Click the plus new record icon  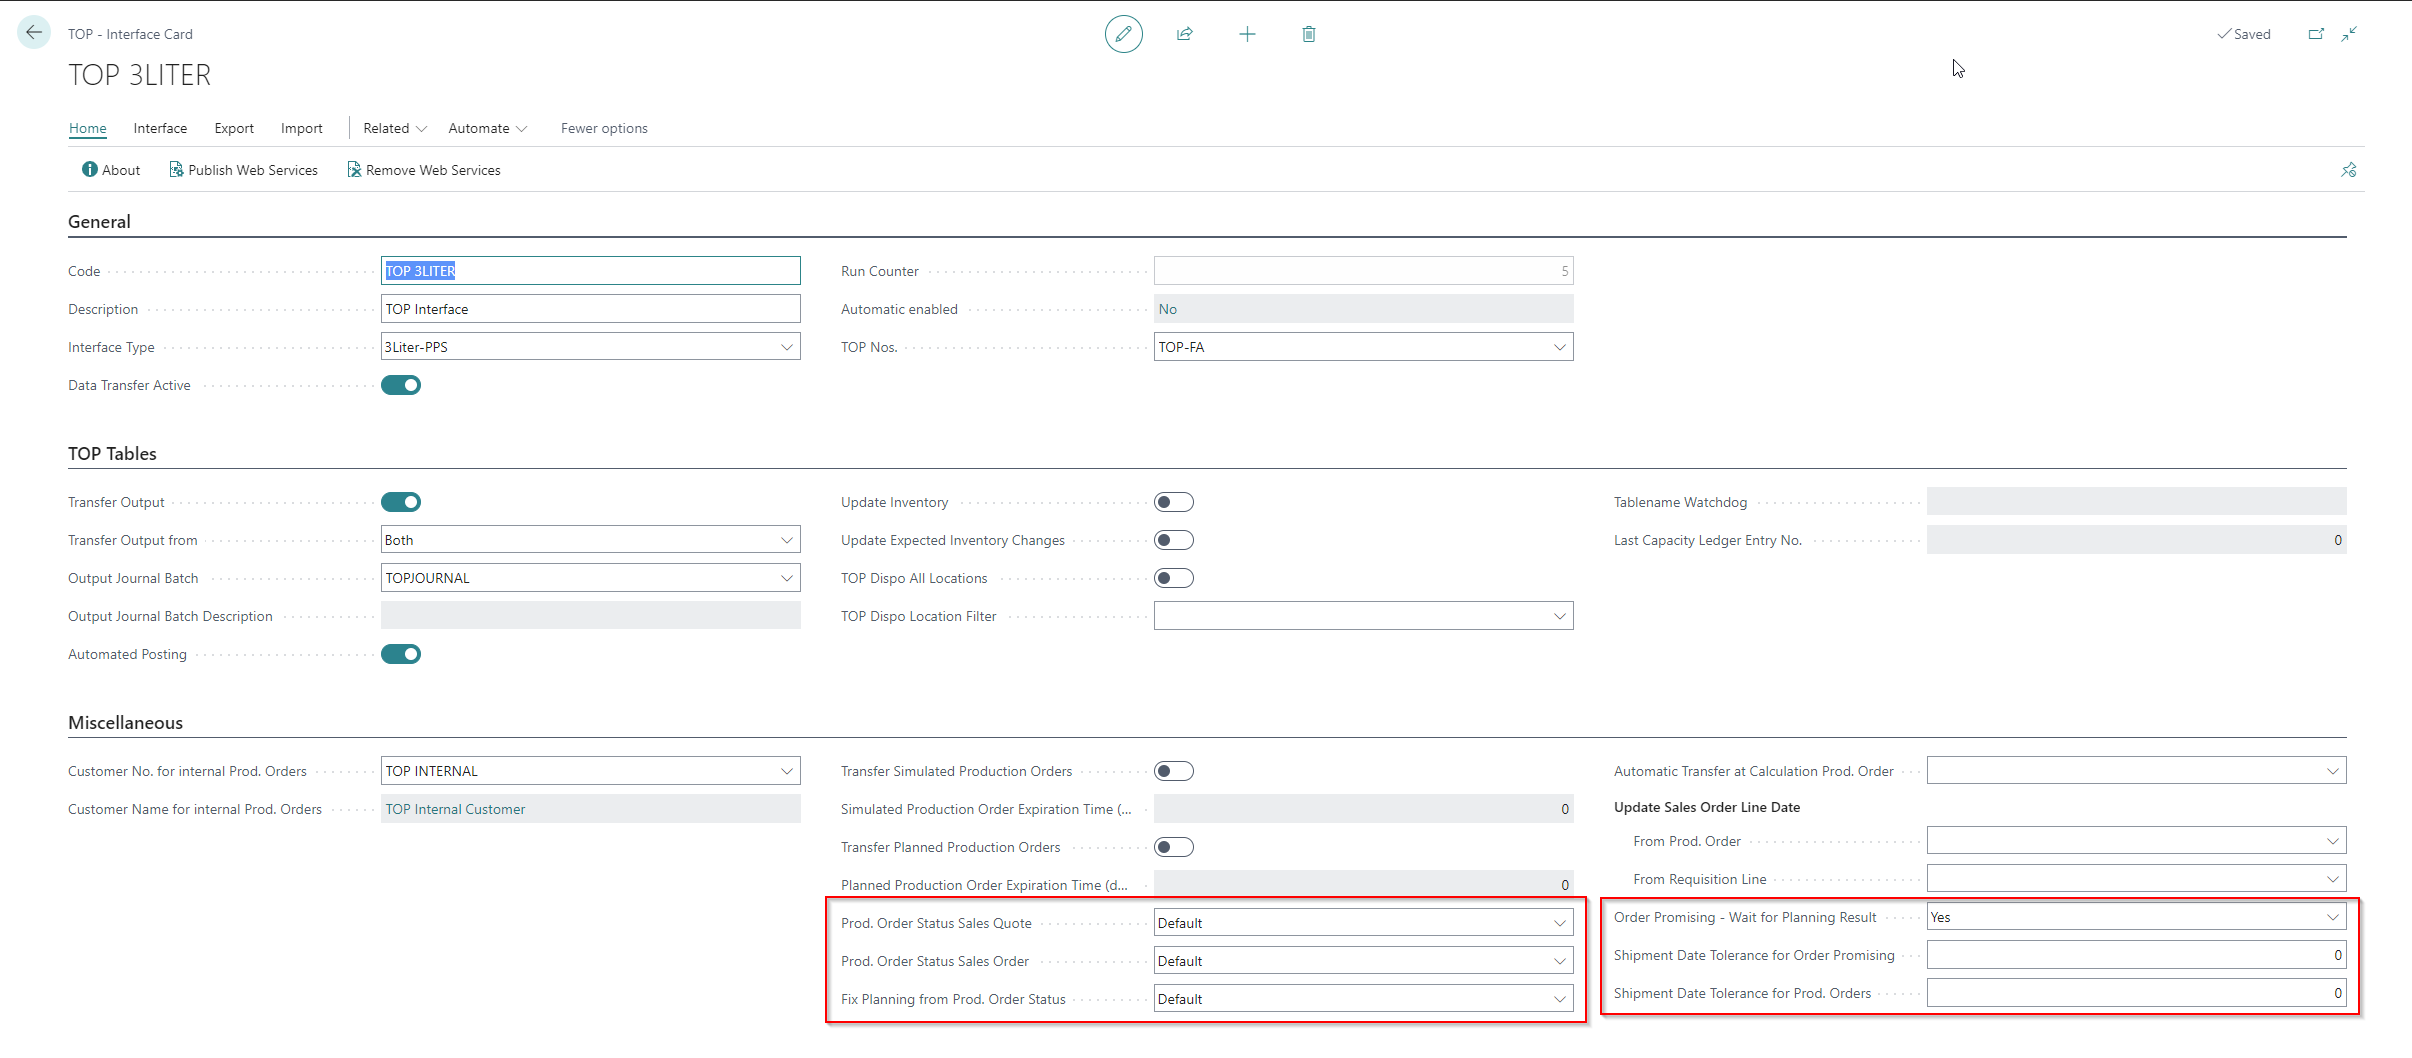coord(1247,34)
